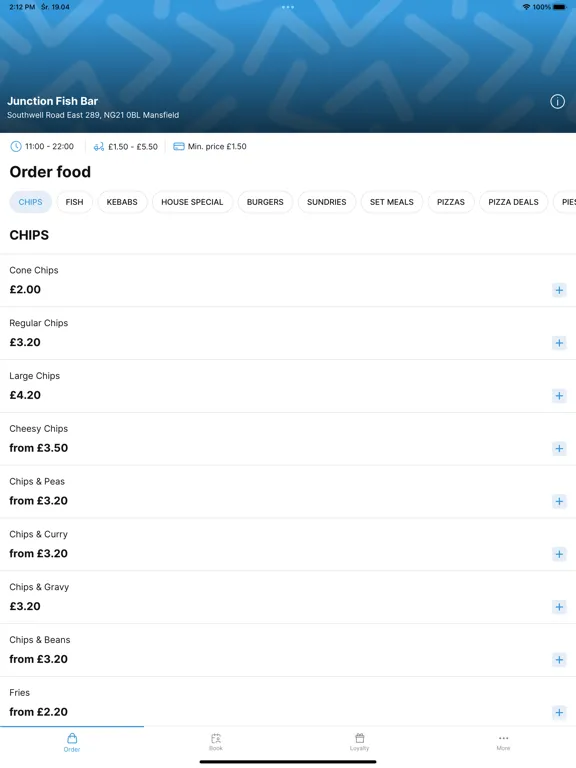Tap the Regular Chips item name
Viewport: 576px width, 768px height.
pos(39,323)
